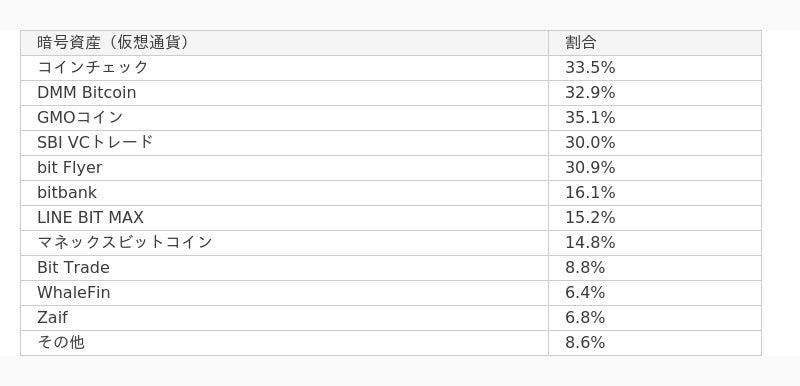
Task: Select the WhaleFin table entry
Action: (x=285, y=293)
